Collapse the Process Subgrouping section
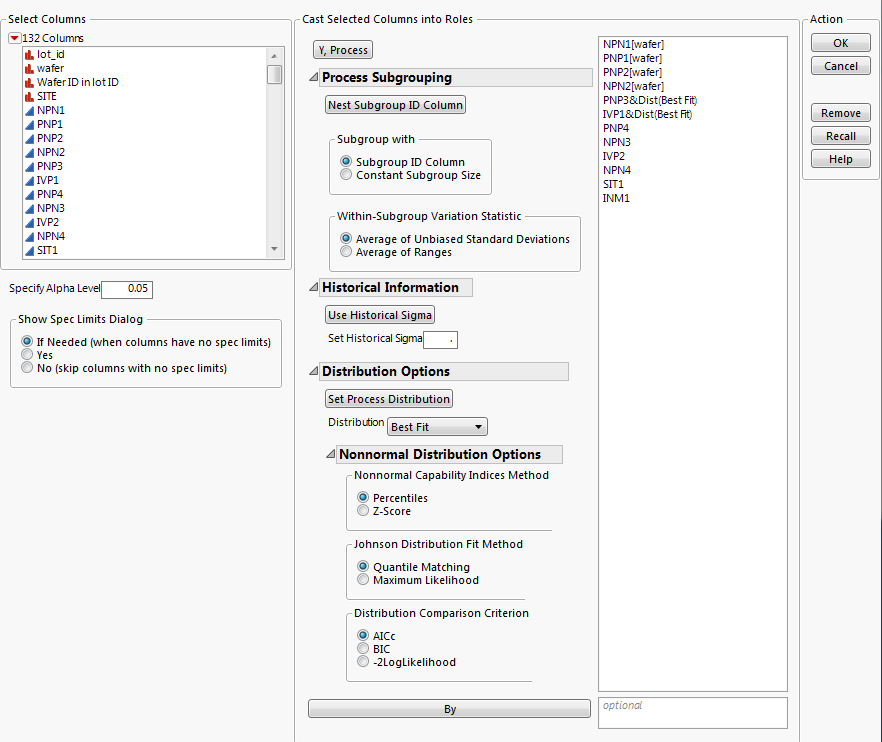The width and height of the screenshot is (882, 742). (314, 78)
